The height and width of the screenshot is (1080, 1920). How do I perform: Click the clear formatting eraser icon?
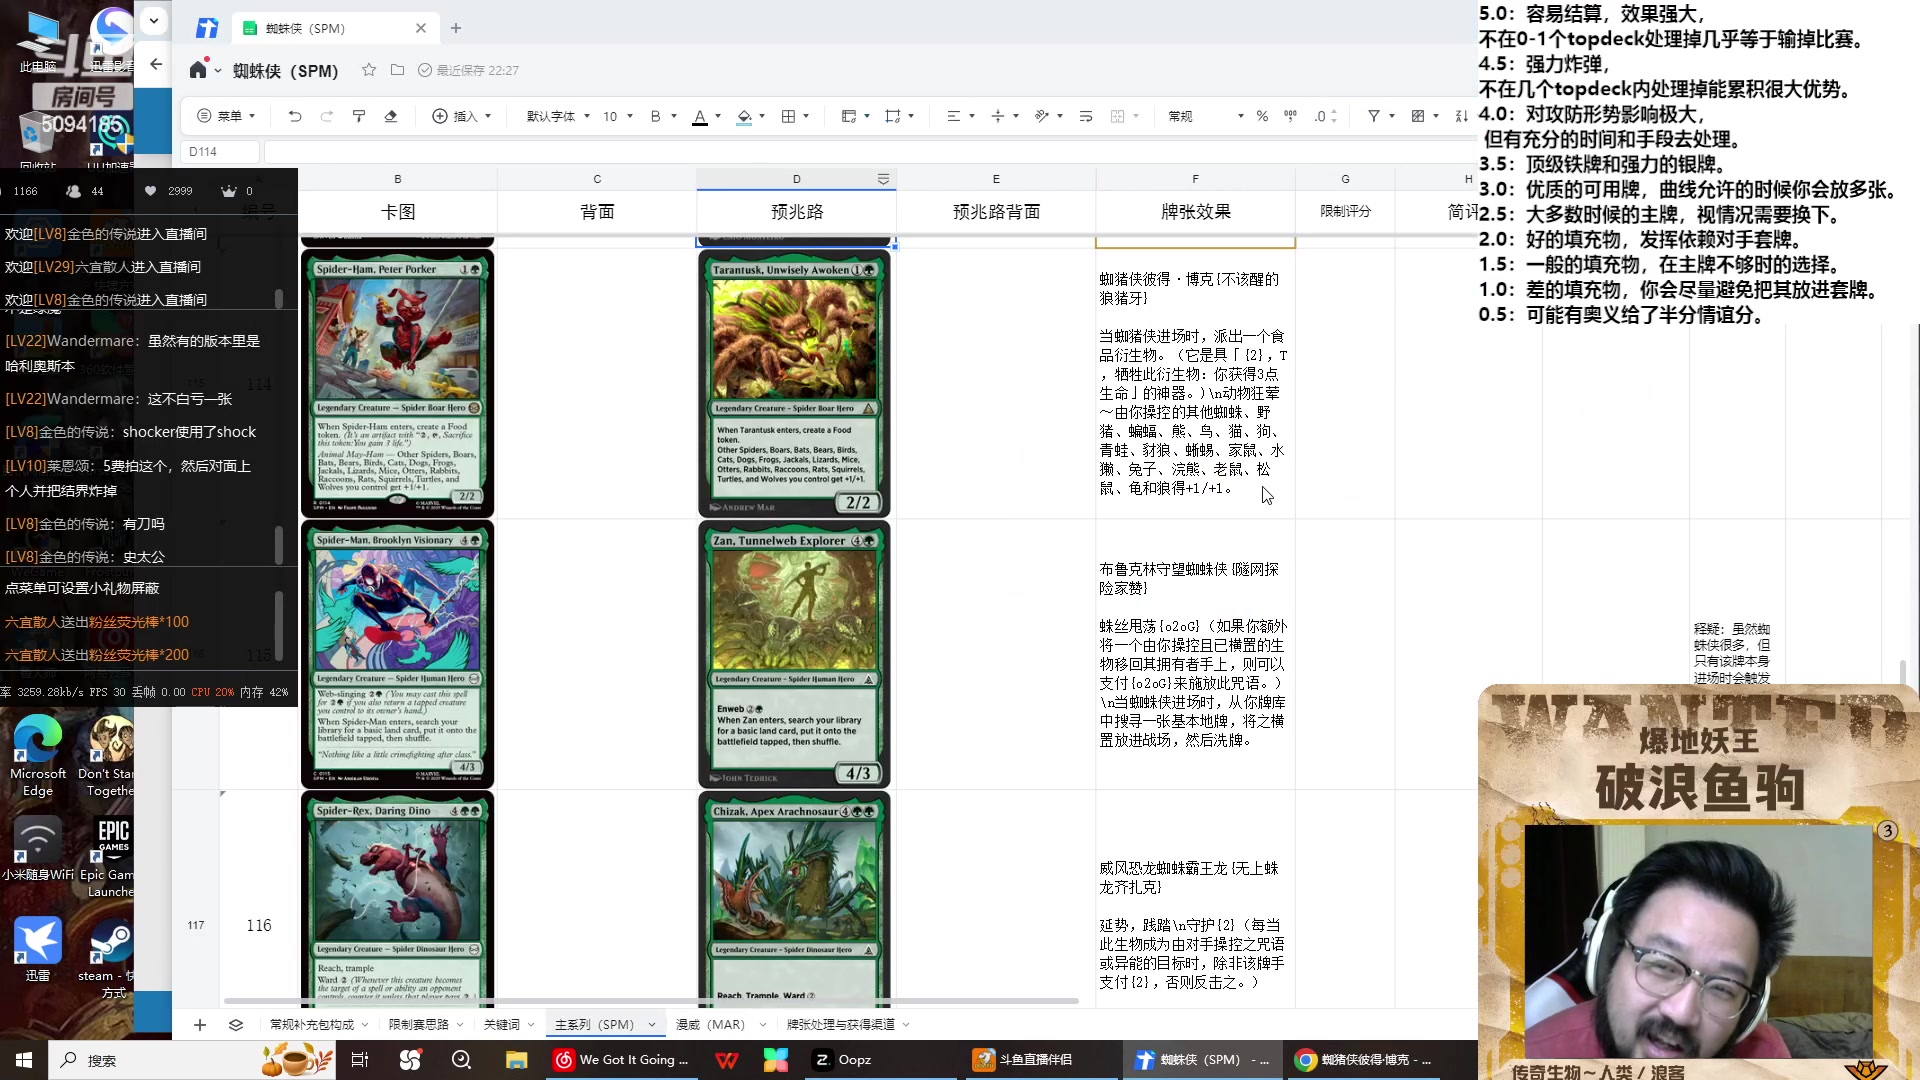(391, 116)
